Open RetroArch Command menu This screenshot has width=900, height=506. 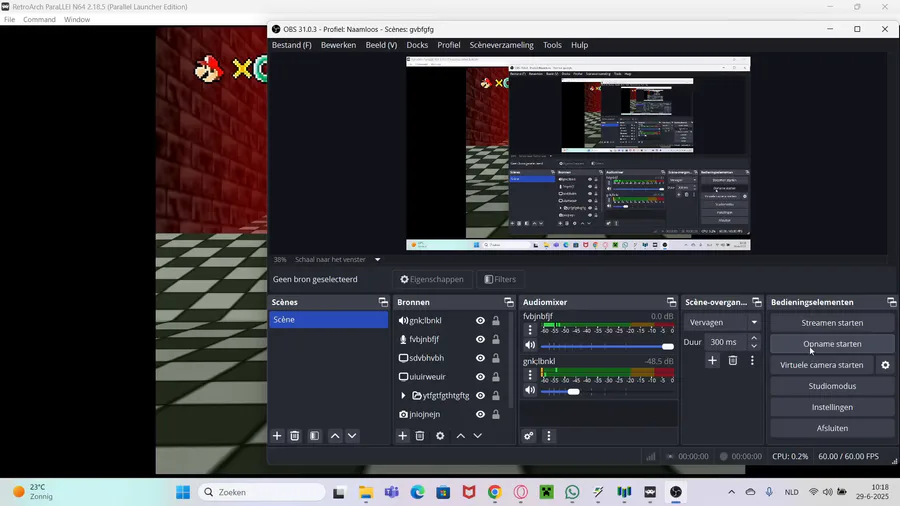tap(39, 20)
